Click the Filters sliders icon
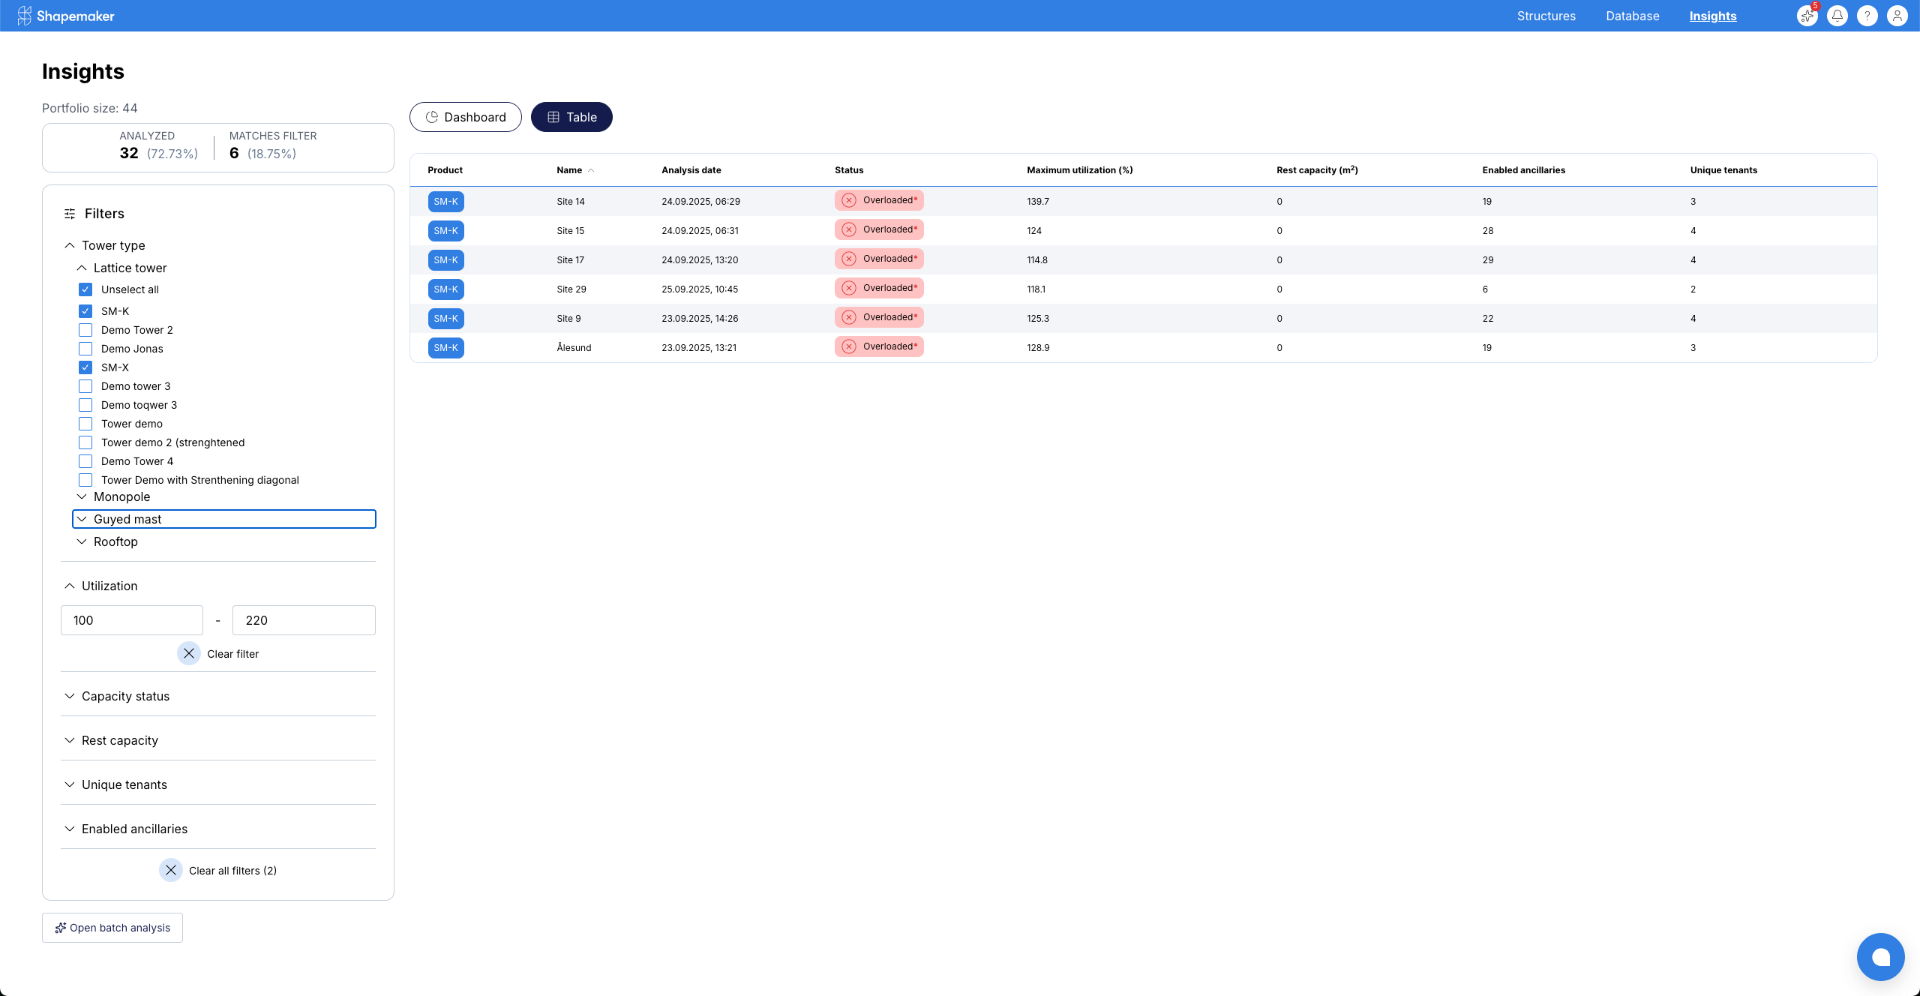 pyautogui.click(x=70, y=214)
